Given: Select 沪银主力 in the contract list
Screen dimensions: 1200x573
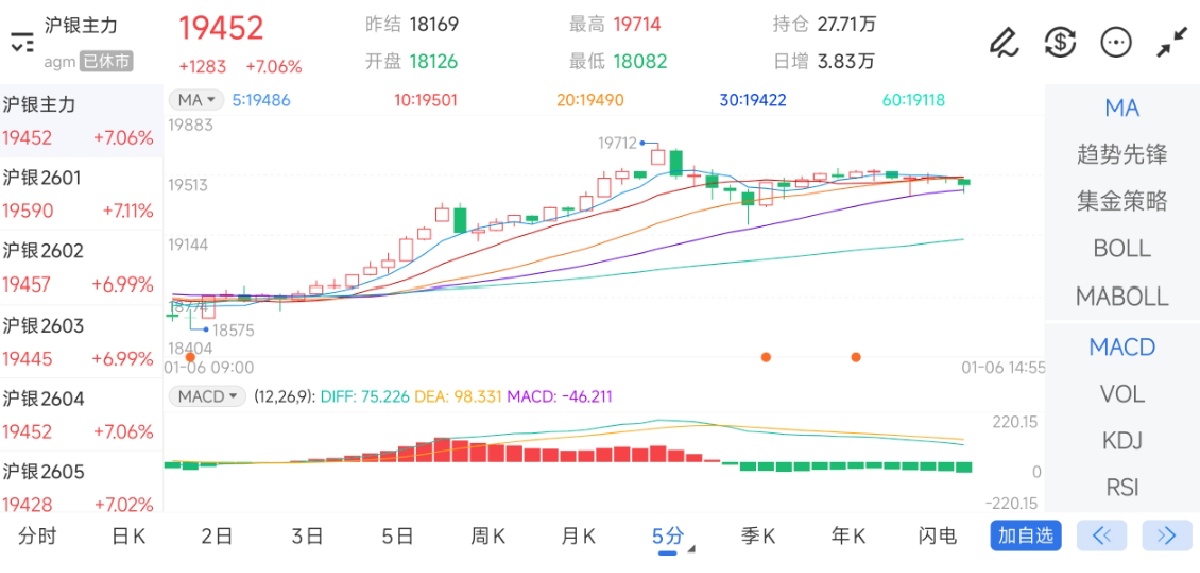Looking at the screenshot, I should [81, 121].
